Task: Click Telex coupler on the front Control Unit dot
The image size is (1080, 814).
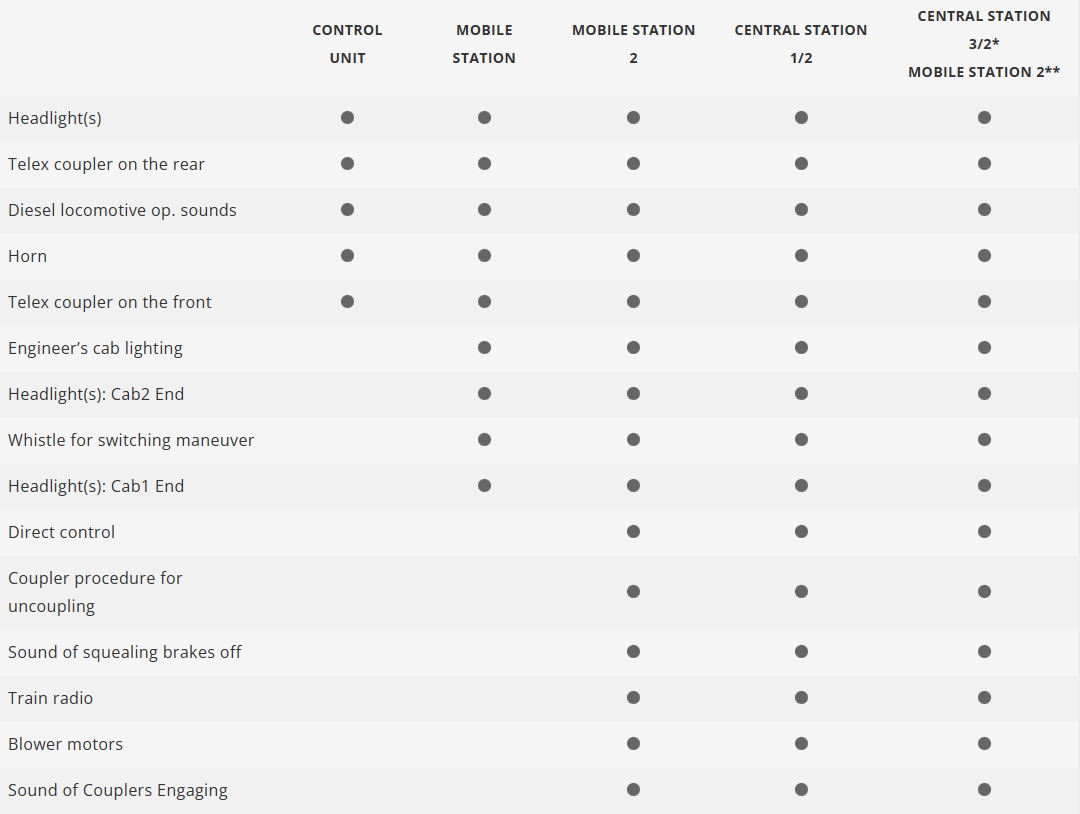Action: [x=347, y=302]
